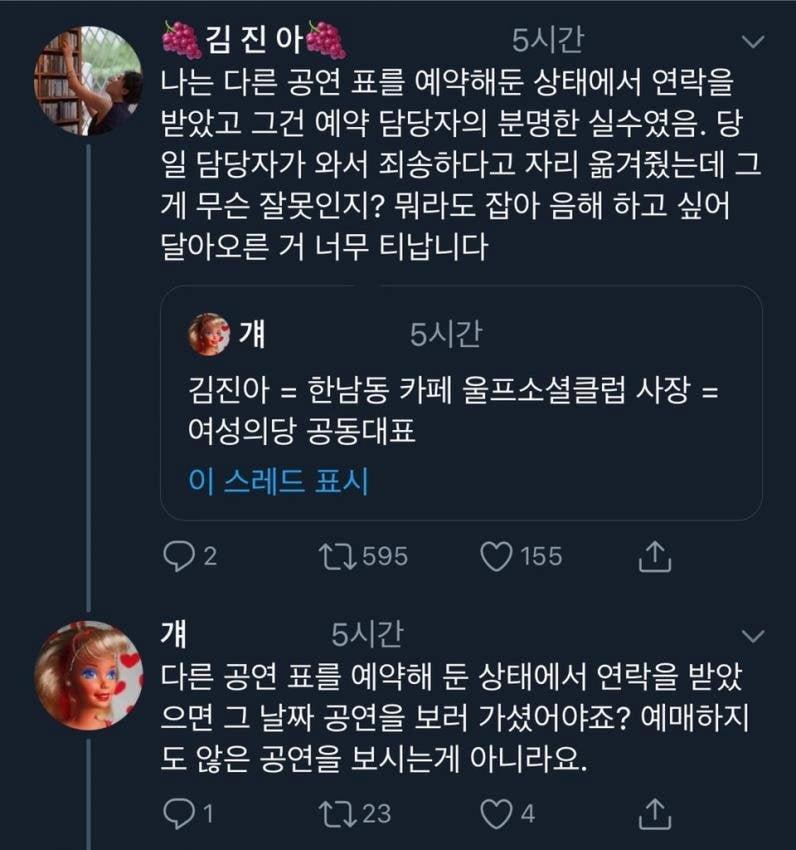Like the tweet showing 155 likes
796x850 pixels.
click(x=496, y=557)
